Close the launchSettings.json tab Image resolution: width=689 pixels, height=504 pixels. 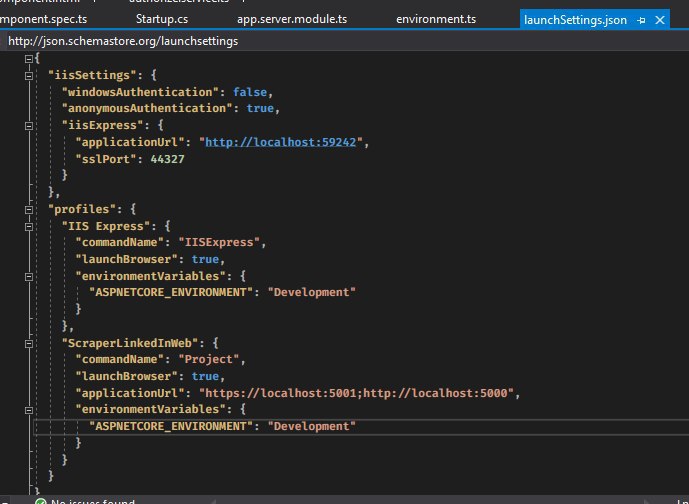tap(660, 20)
